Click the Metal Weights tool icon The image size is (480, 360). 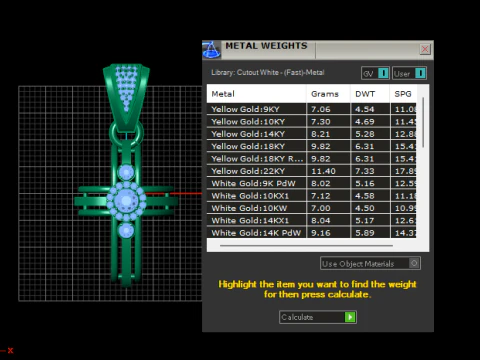pyautogui.click(x=211, y=50)
